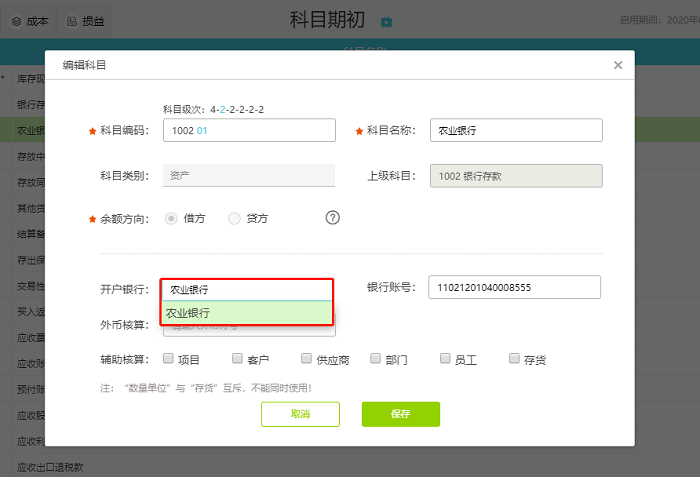This screenshot has width=700, height=477.
Task: Click the icon beside the 科目期初 title
Action: [x=386, y=21]
